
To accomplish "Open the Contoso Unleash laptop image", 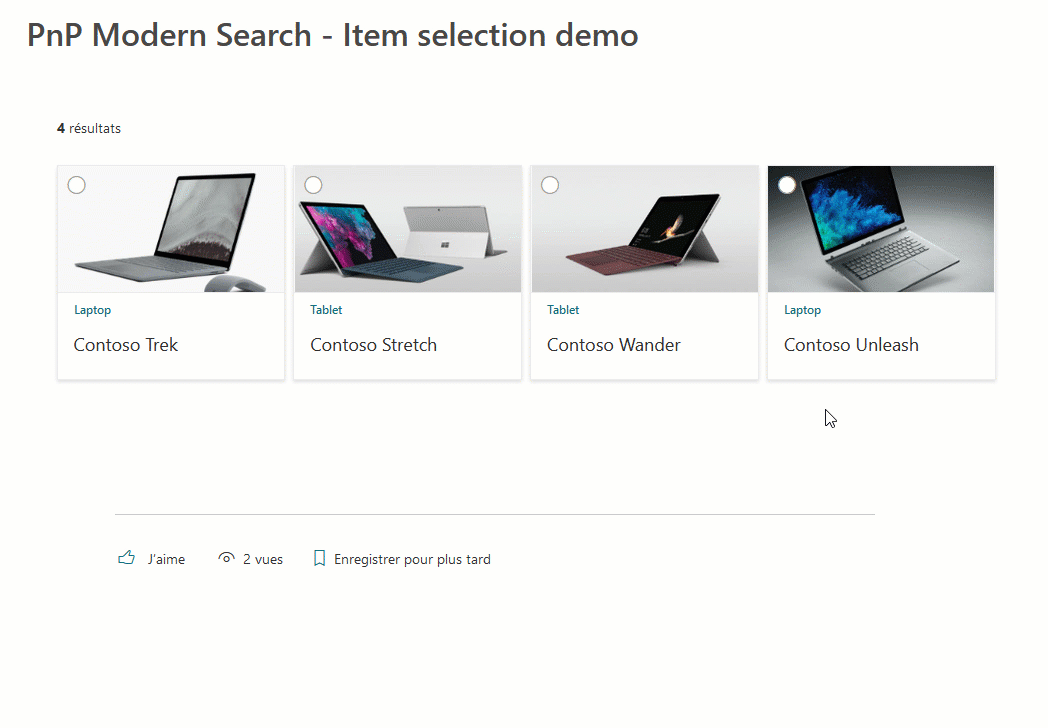I will point(881,229).
